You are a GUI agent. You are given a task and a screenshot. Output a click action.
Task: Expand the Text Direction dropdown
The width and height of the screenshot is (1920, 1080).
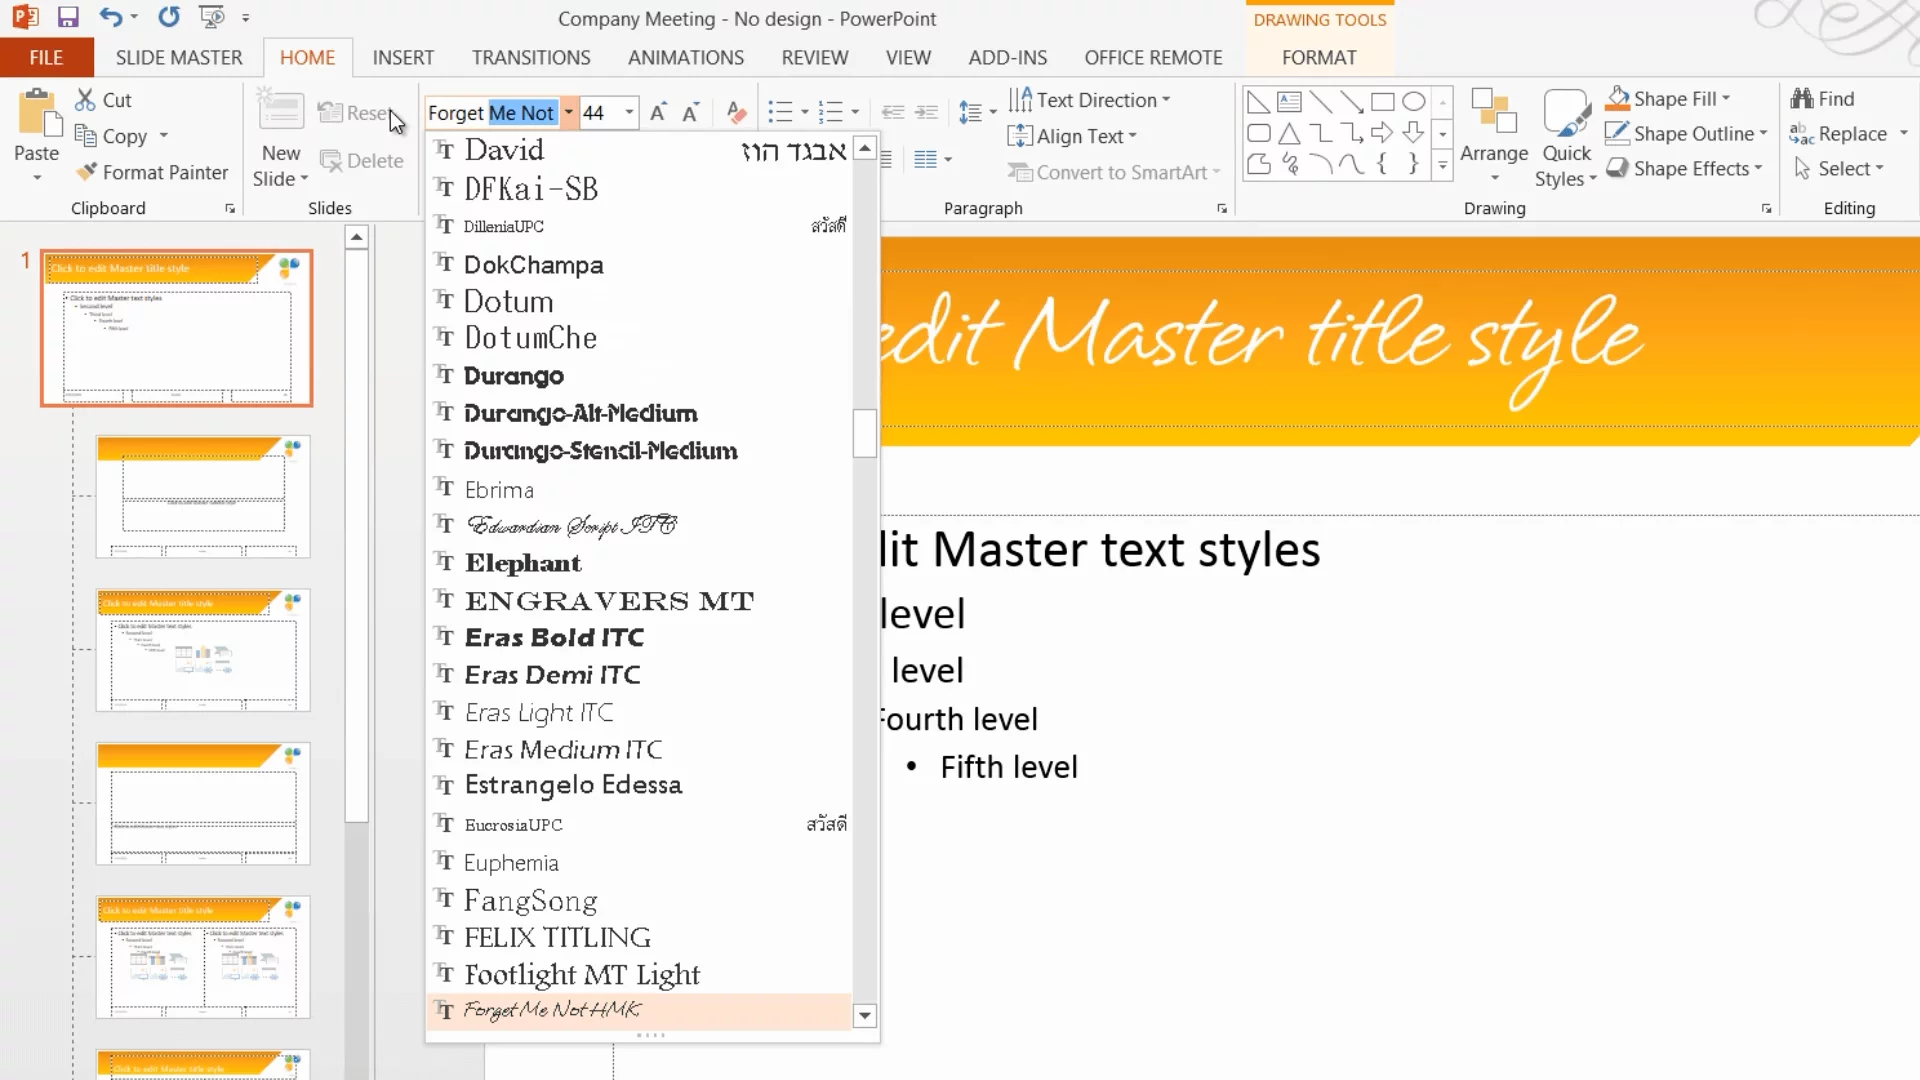(x=1166, y=100)
